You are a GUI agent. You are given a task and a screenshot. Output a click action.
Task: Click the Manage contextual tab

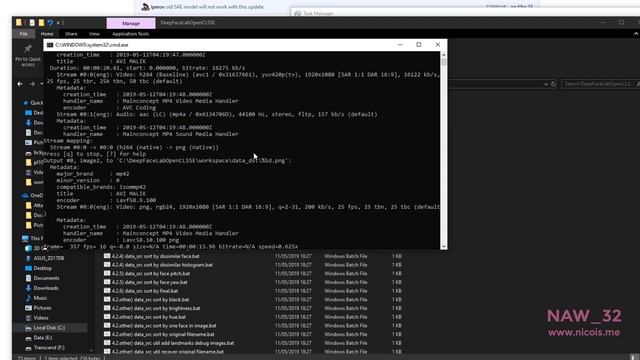click(x=131, y=23)
